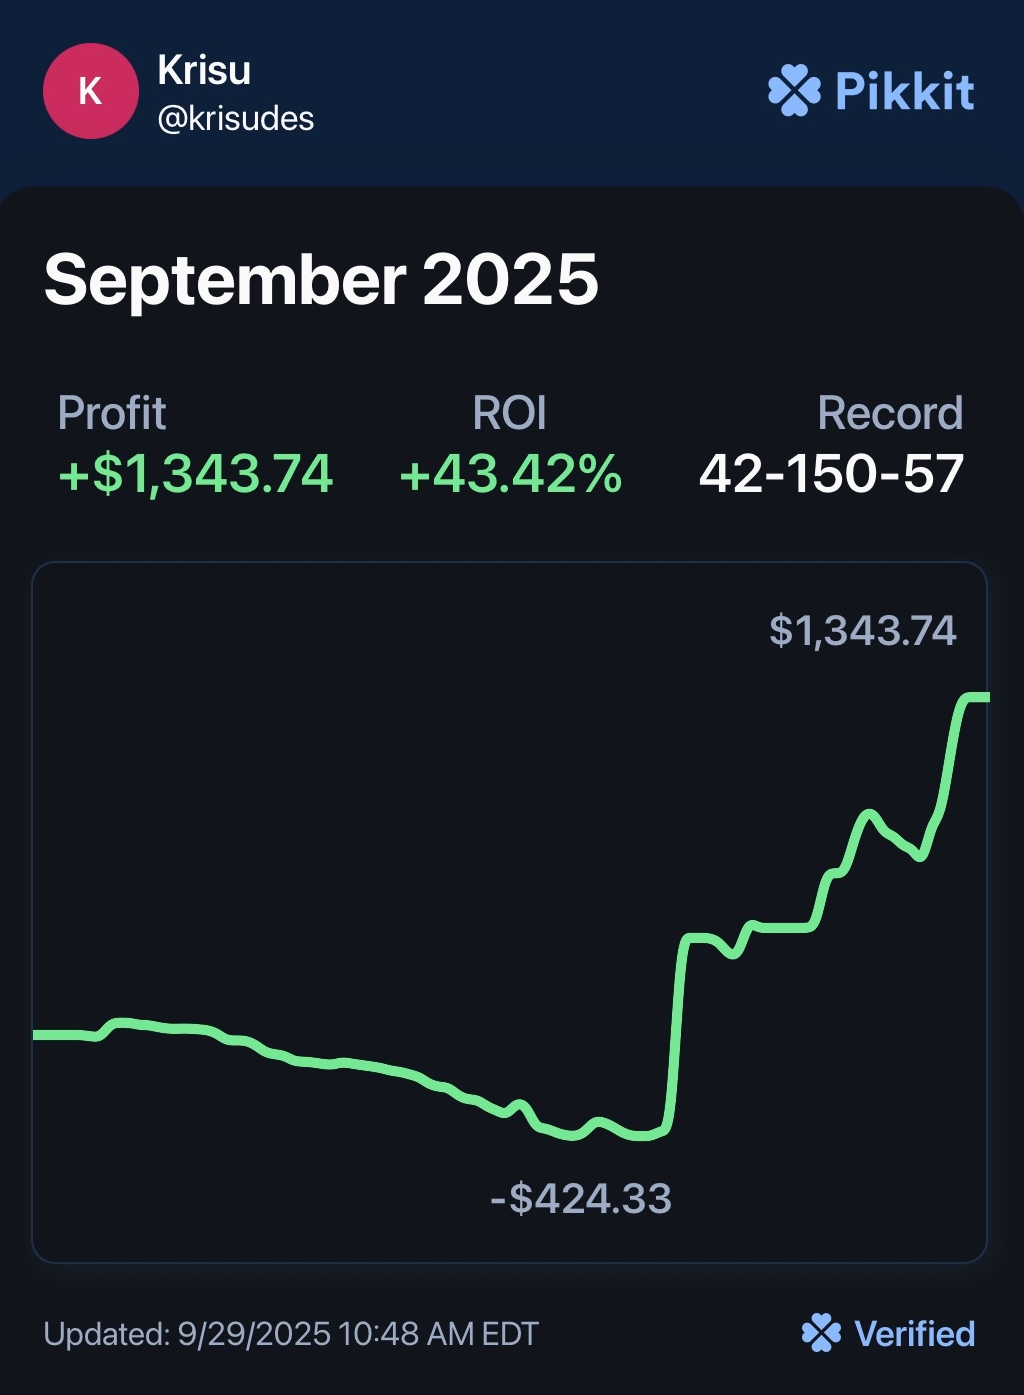
Task: Tap the green +$1,343.74 profit value
Action: (196, 473)
